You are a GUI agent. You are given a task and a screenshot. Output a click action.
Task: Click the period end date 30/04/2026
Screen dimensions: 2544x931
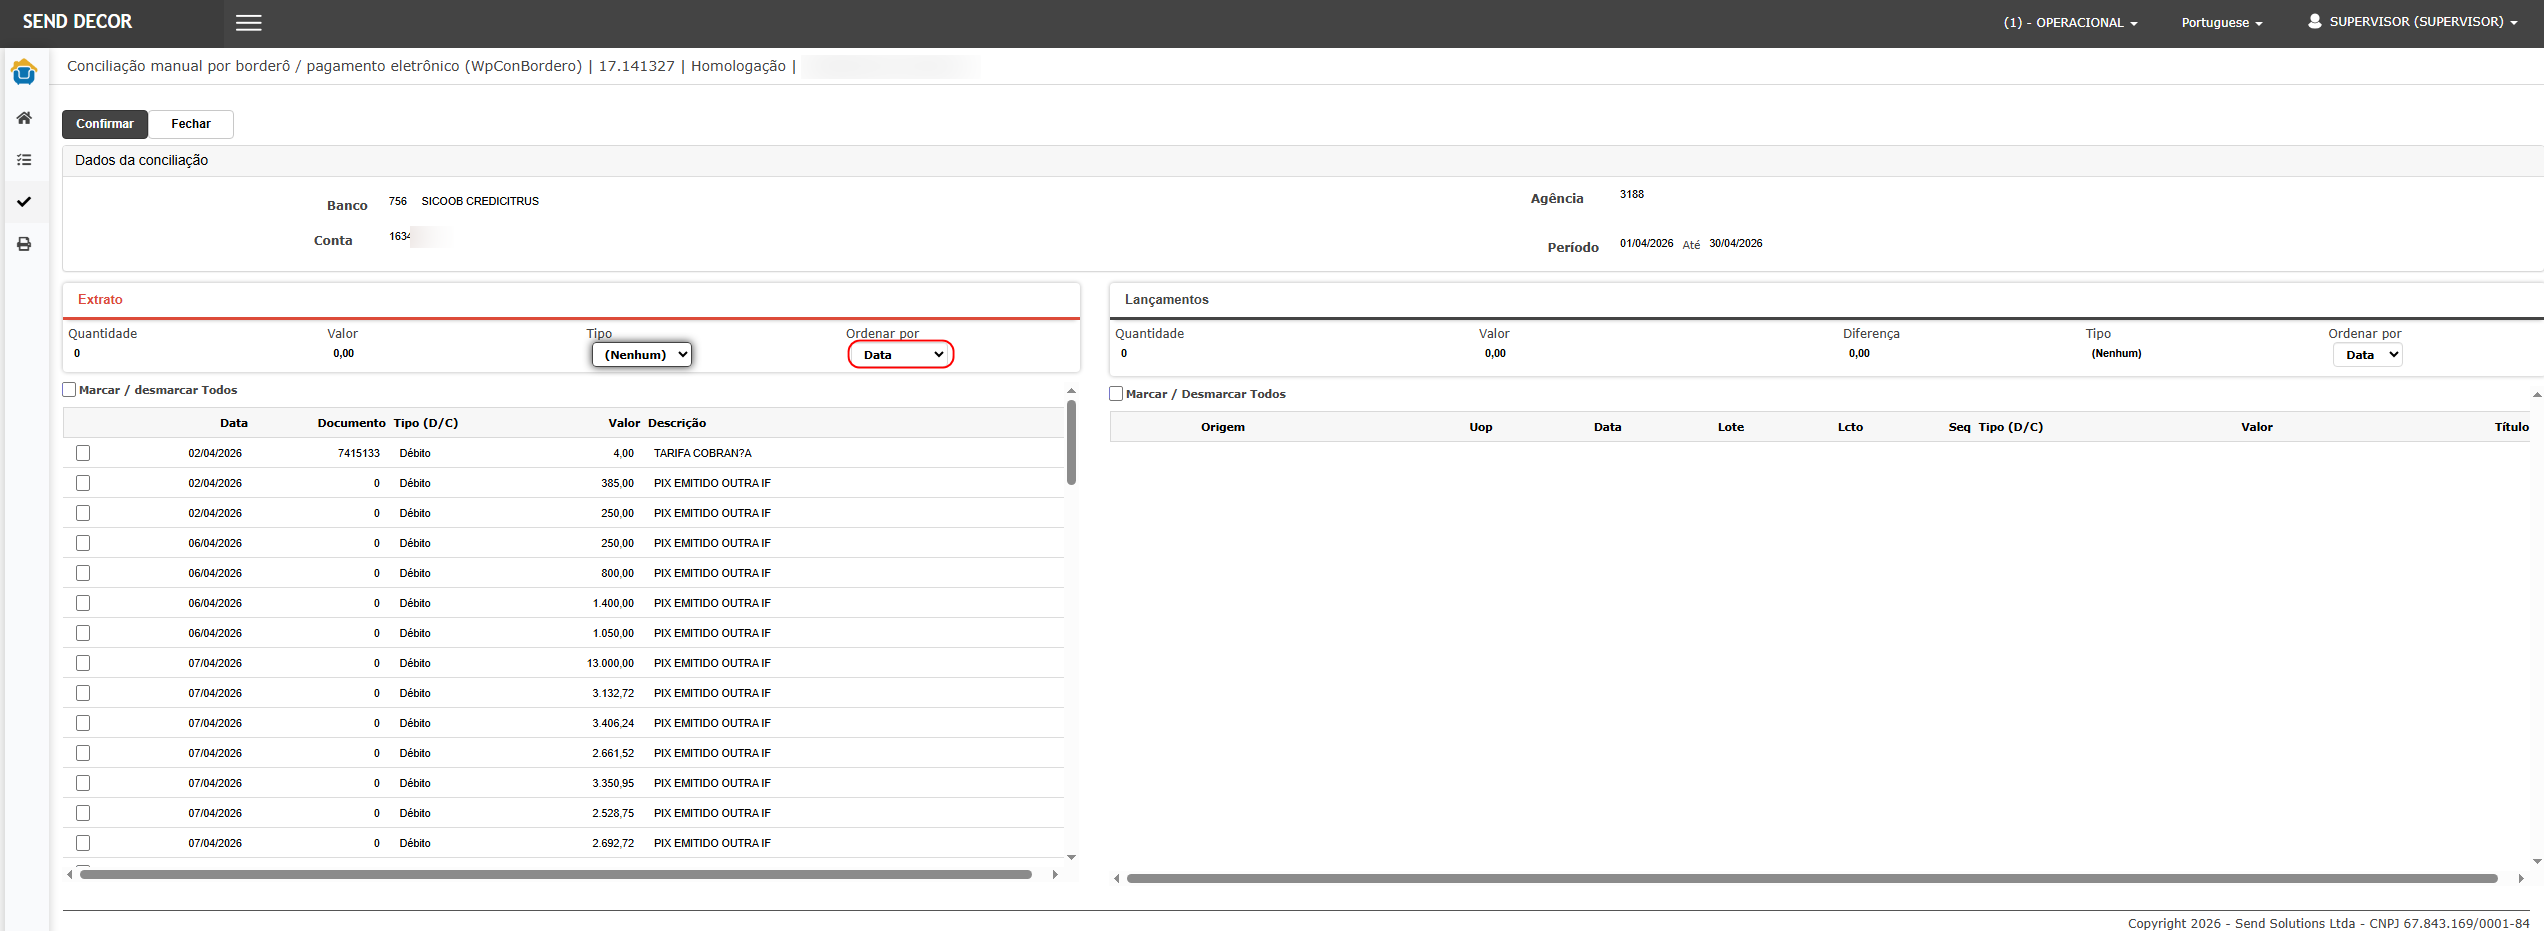click(x=1736, y=244)
